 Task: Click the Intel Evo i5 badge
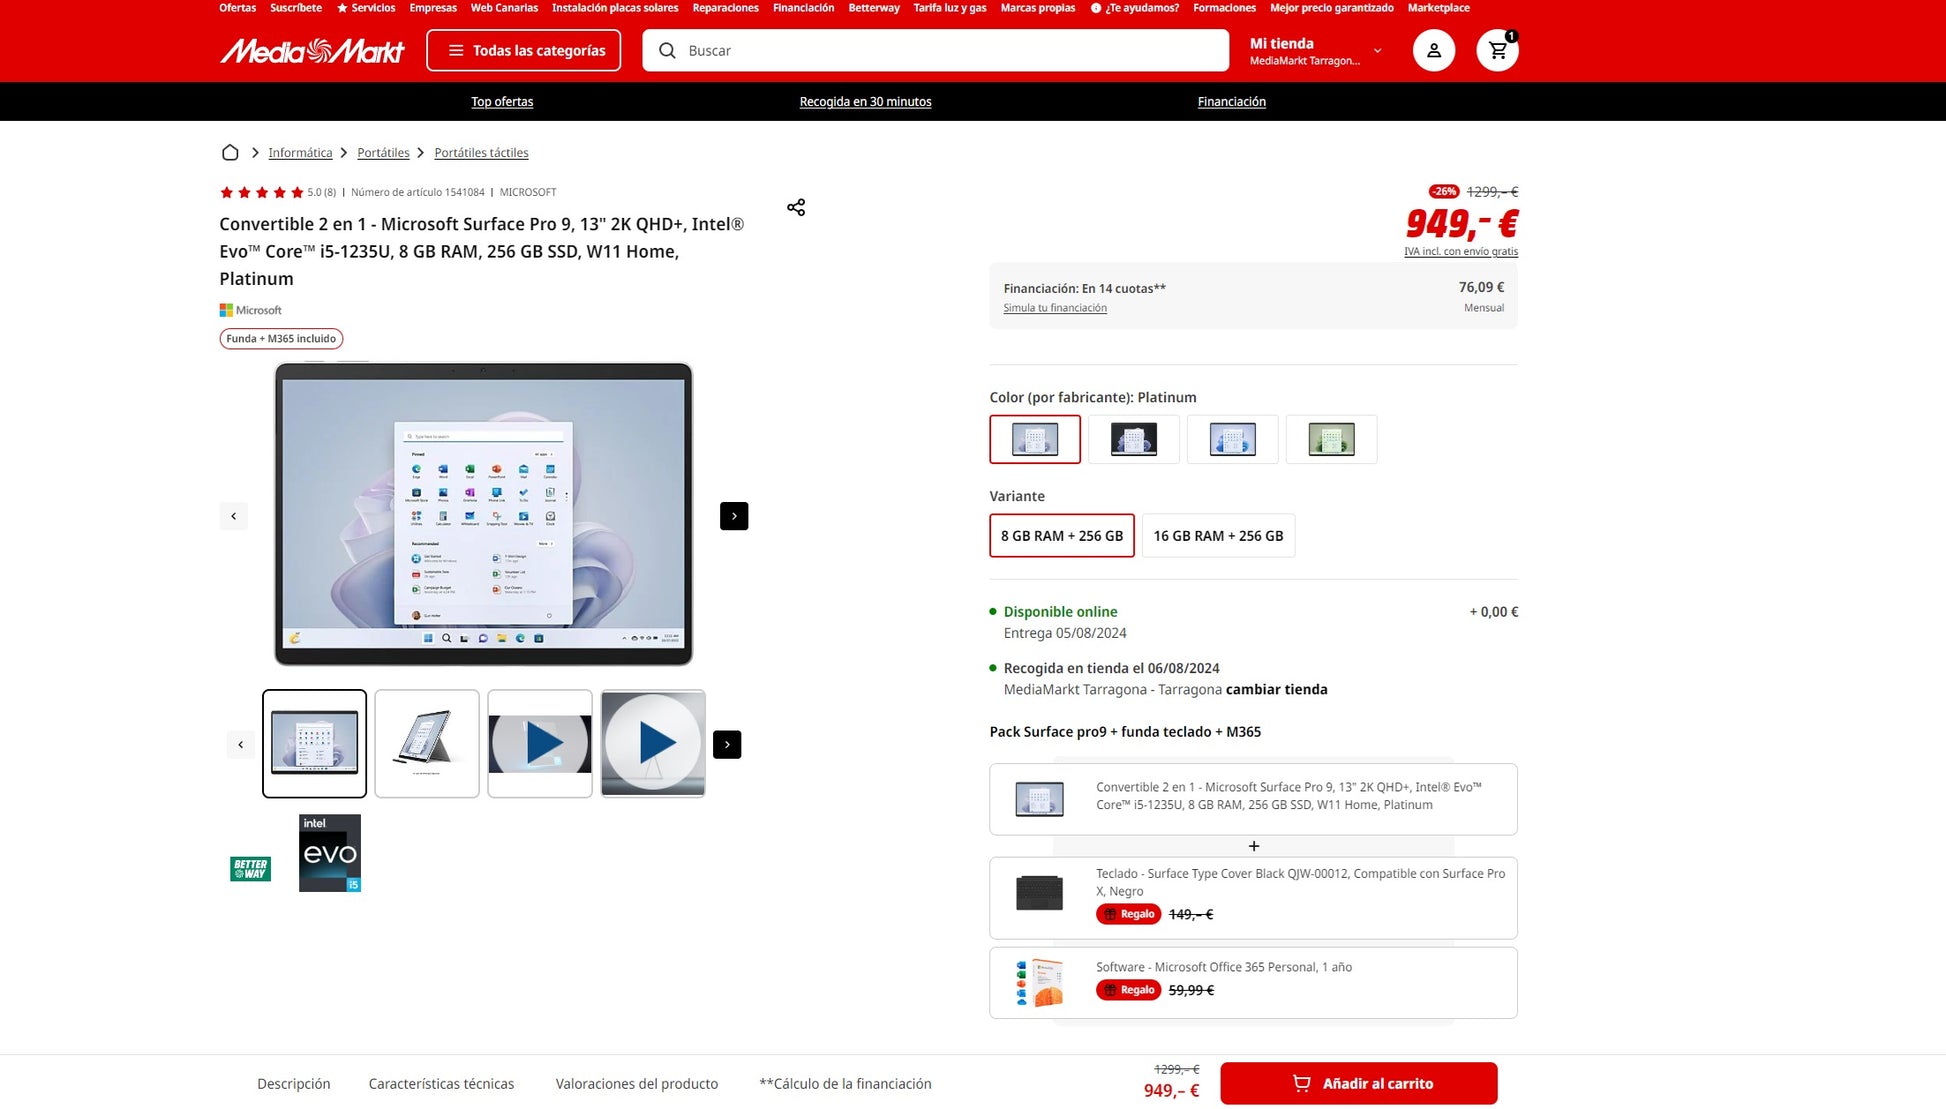(x=330, y=853)
